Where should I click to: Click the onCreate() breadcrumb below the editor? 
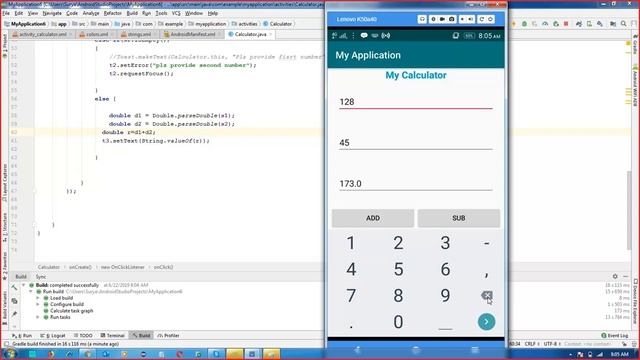[x=80, y=267]
